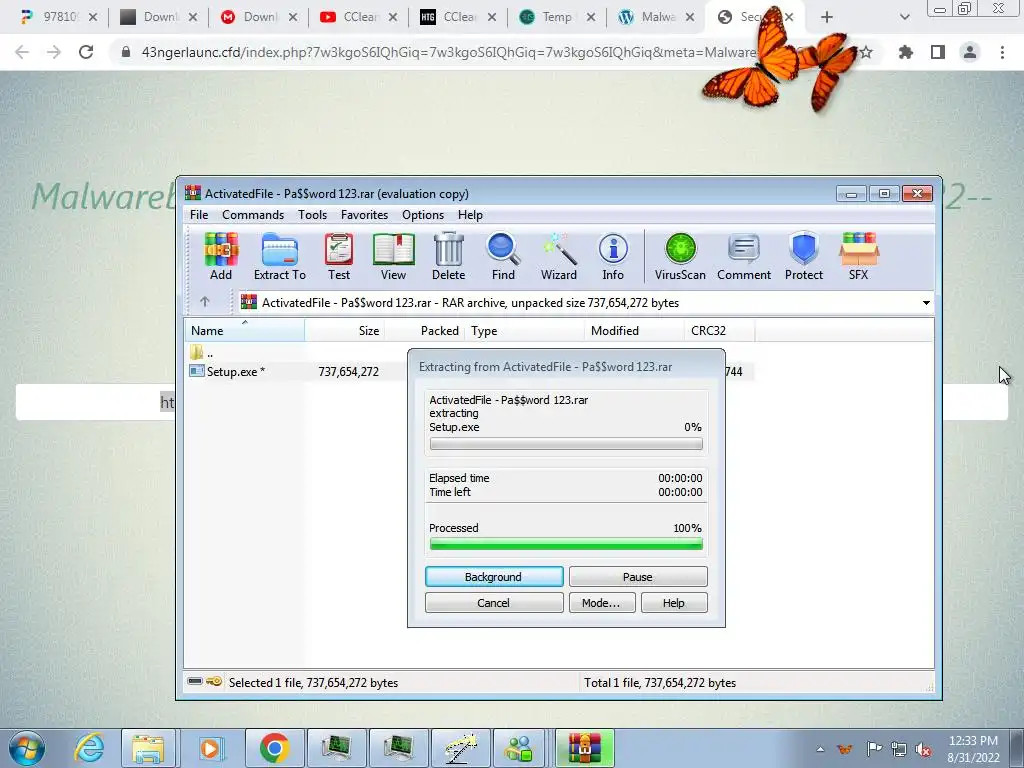Reload the Chrome page
Image resolution: width=1024 pixels, height=768 pixels.
[86, 52]
